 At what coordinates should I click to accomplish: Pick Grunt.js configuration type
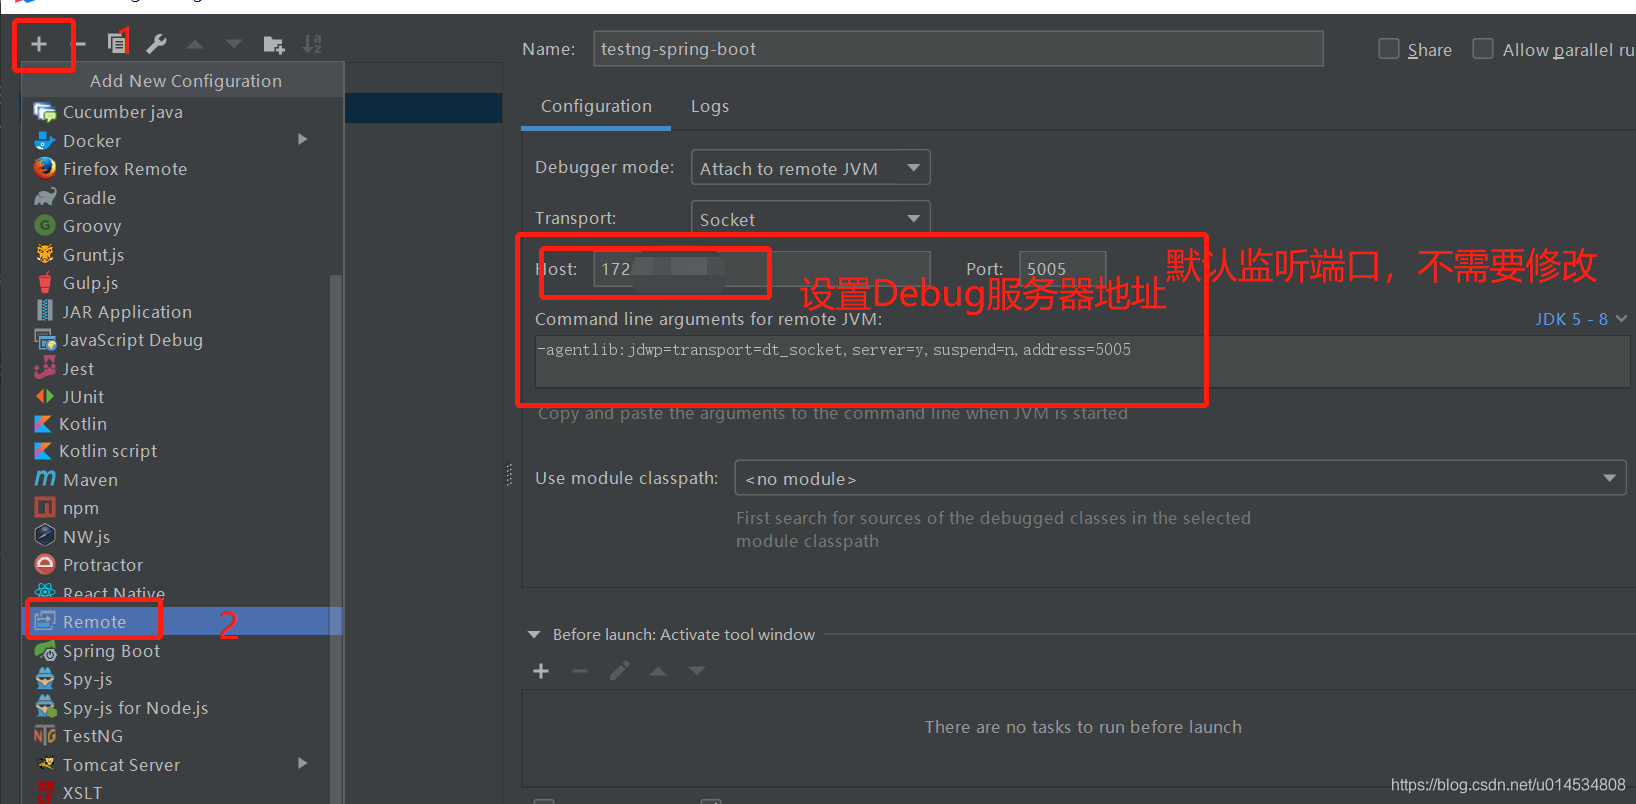click(182, 255)
